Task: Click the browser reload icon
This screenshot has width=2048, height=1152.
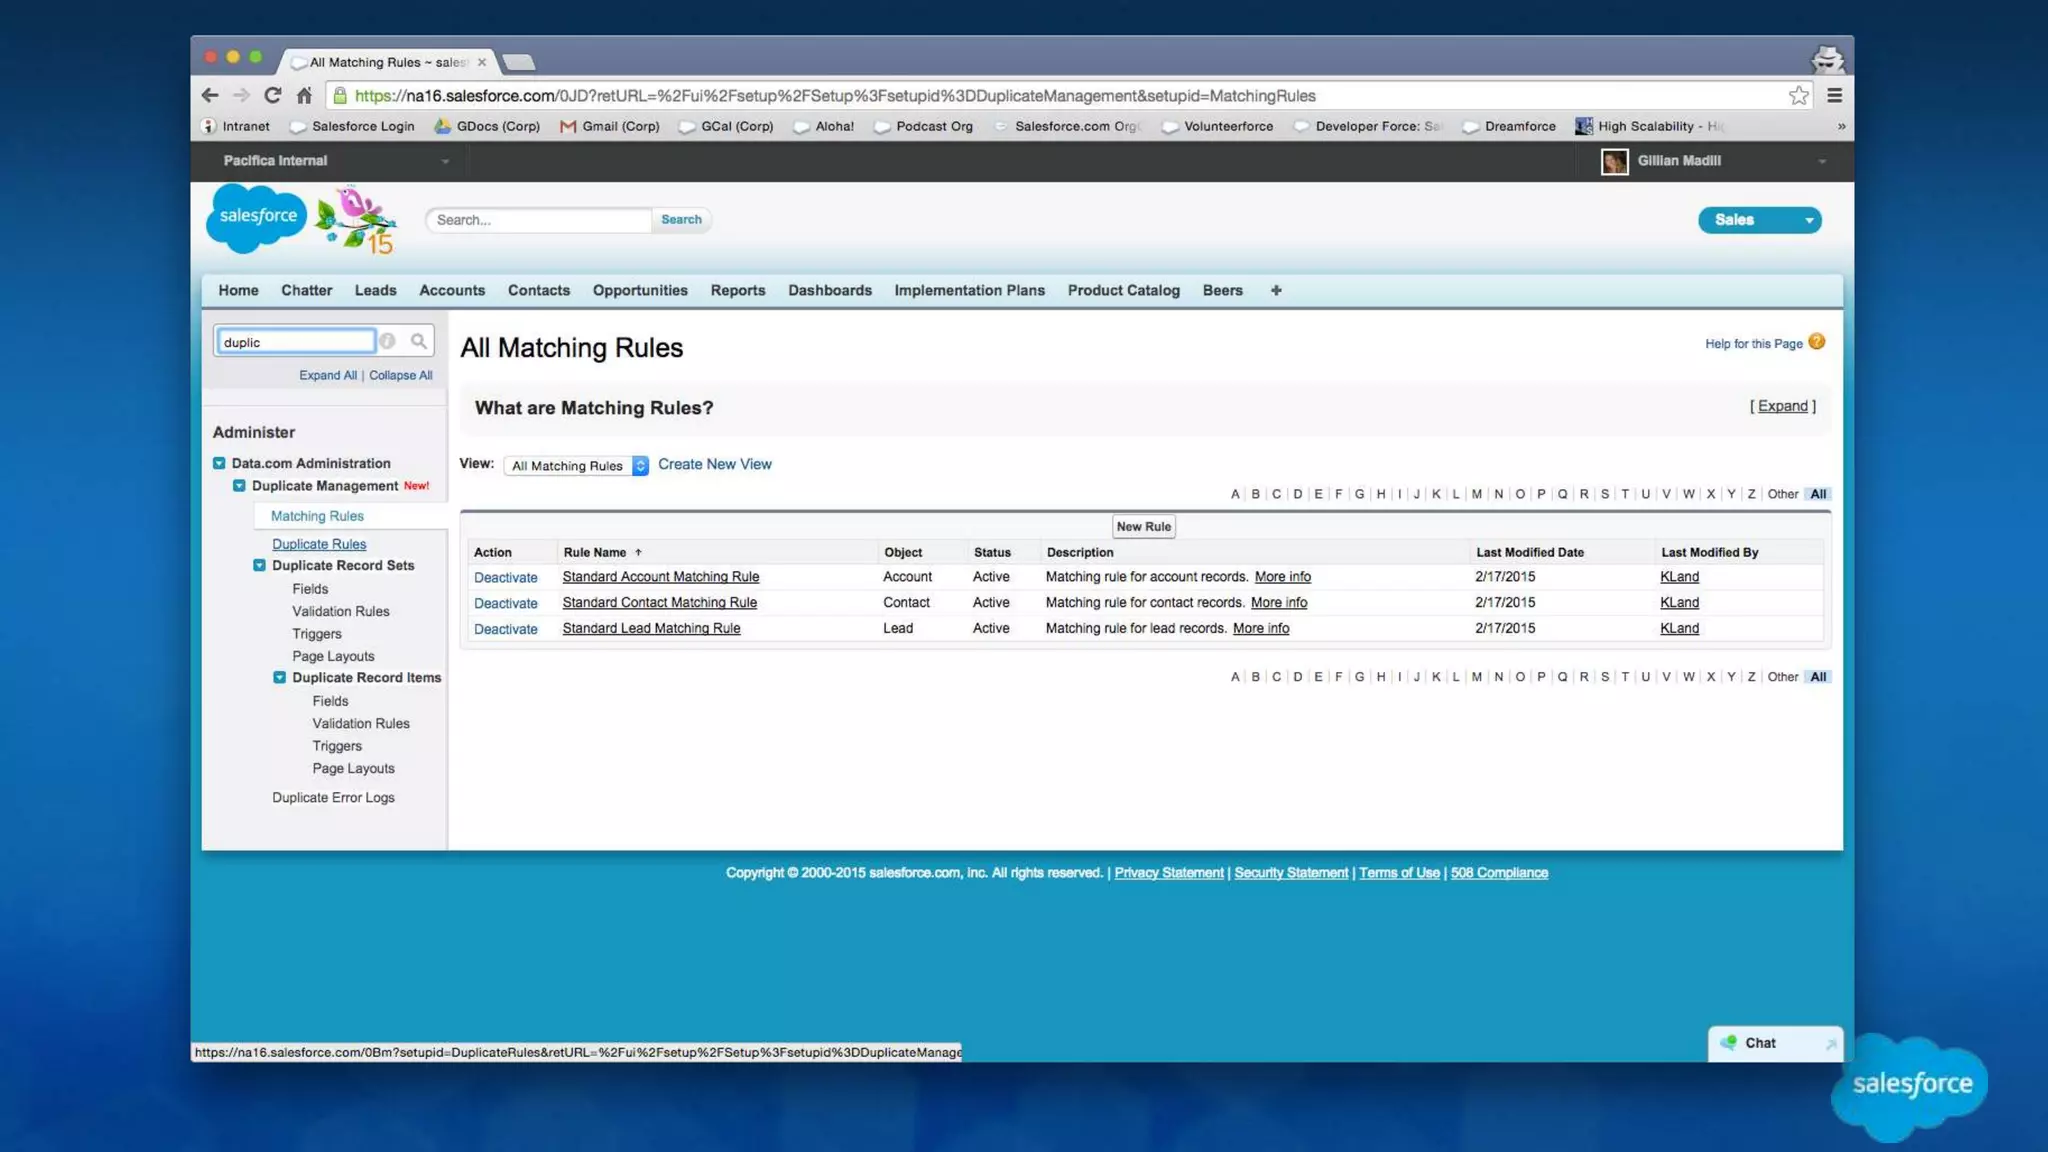Action: tap(272, 95)
